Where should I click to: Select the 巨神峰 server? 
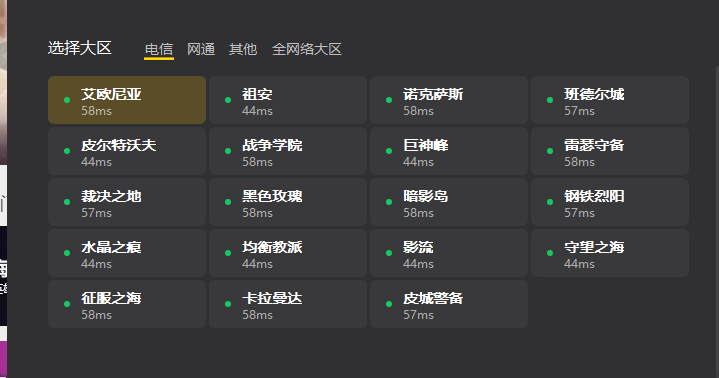pyautogui.click(x=449, y=151)
